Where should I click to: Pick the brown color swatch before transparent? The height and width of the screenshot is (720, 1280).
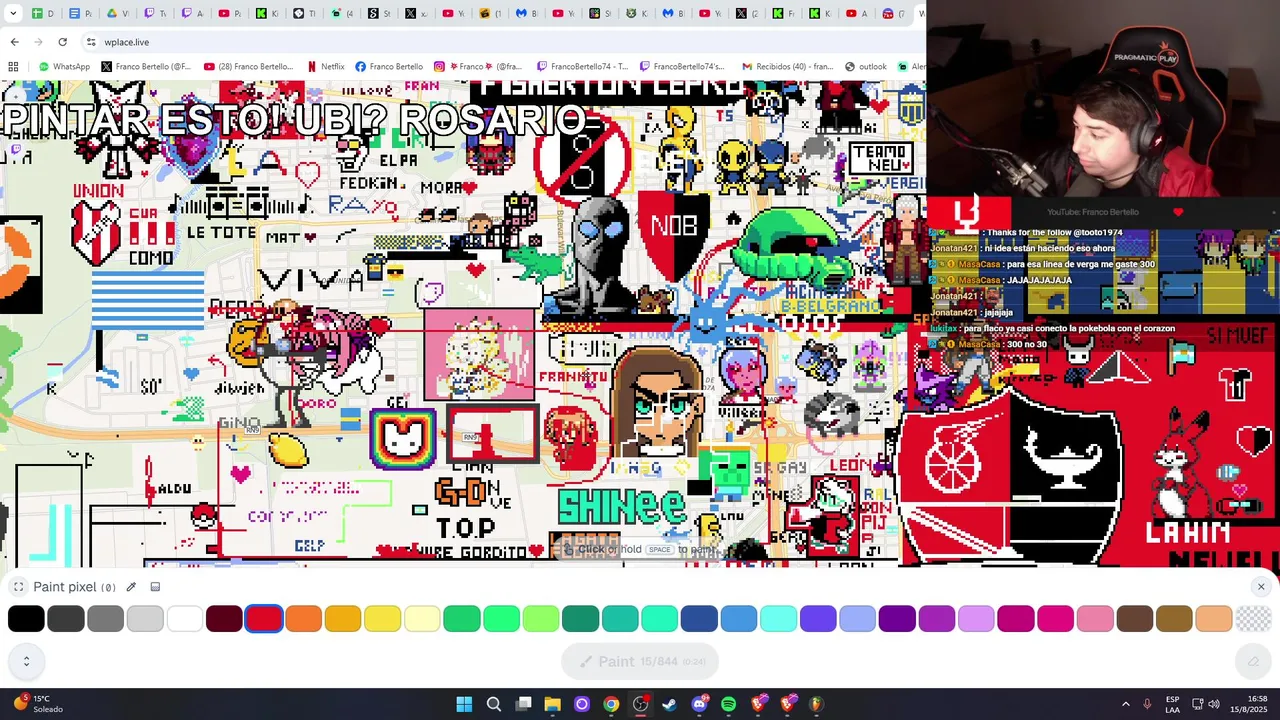(1174, 619)
